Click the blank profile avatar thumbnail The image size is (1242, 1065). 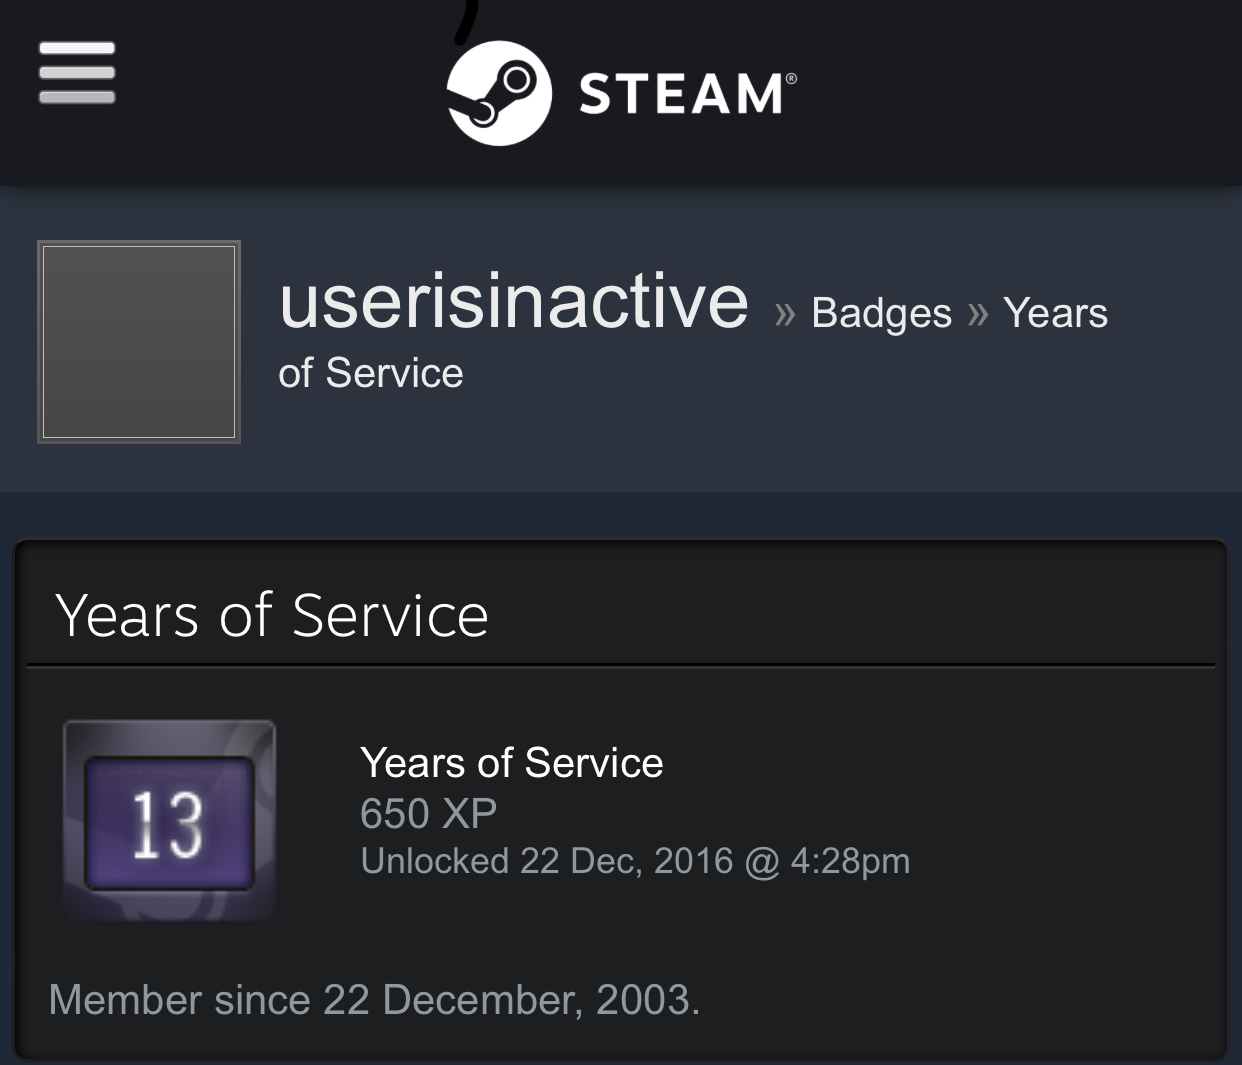tap(138, 341)
